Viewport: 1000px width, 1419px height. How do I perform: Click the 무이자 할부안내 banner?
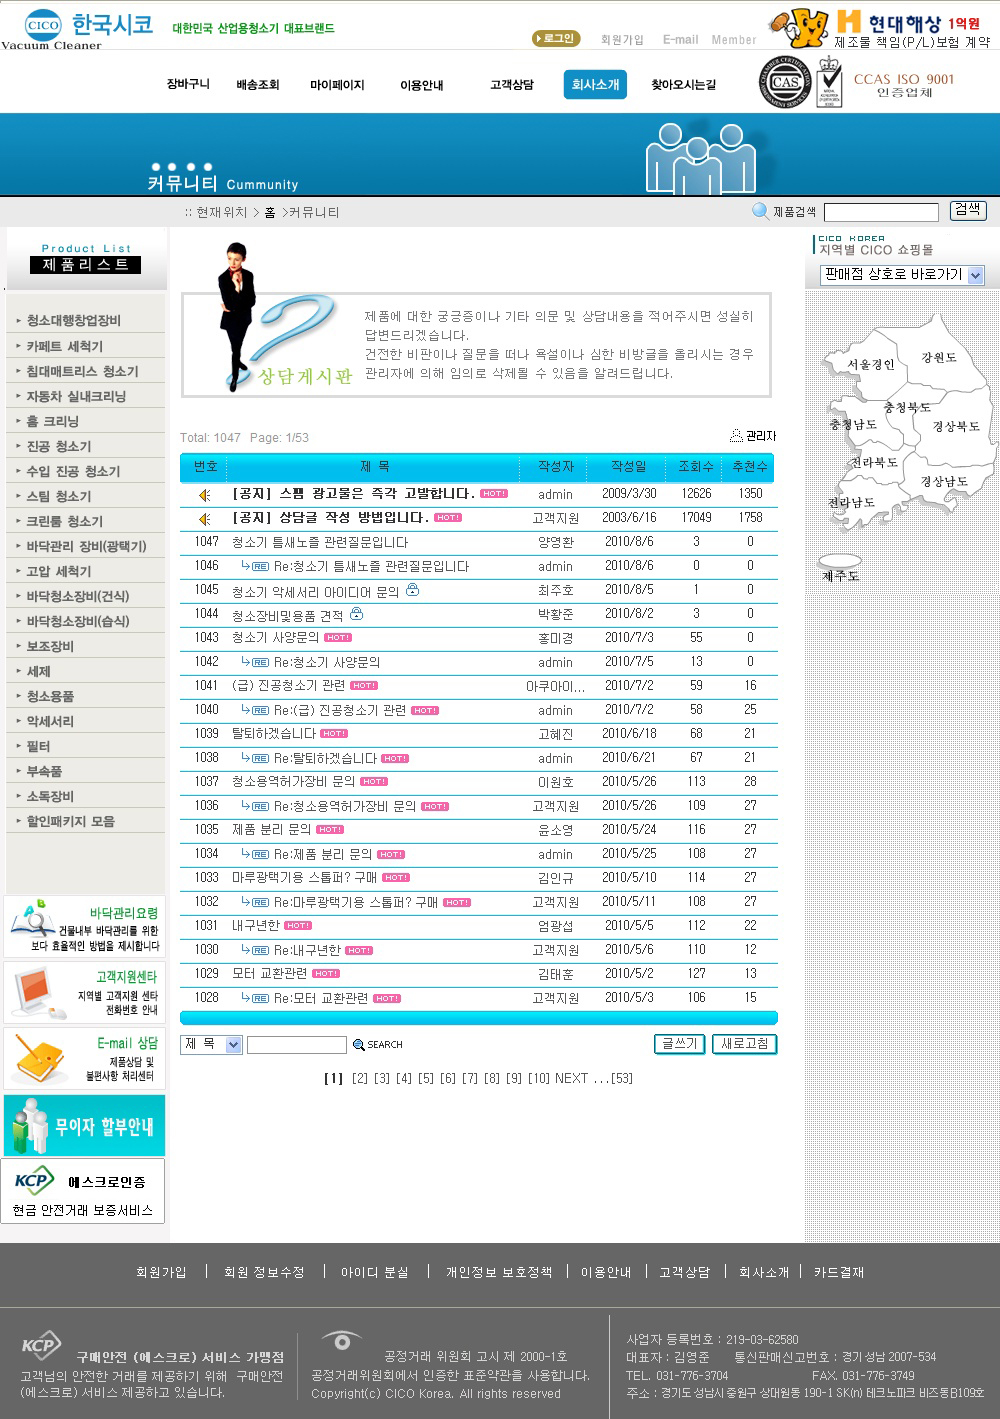click(84, 1126)
